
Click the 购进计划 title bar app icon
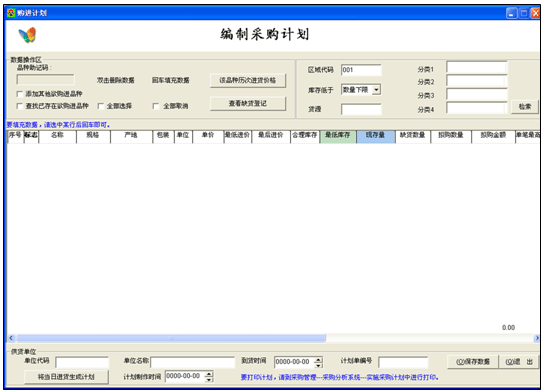click(x=11, y=13)
